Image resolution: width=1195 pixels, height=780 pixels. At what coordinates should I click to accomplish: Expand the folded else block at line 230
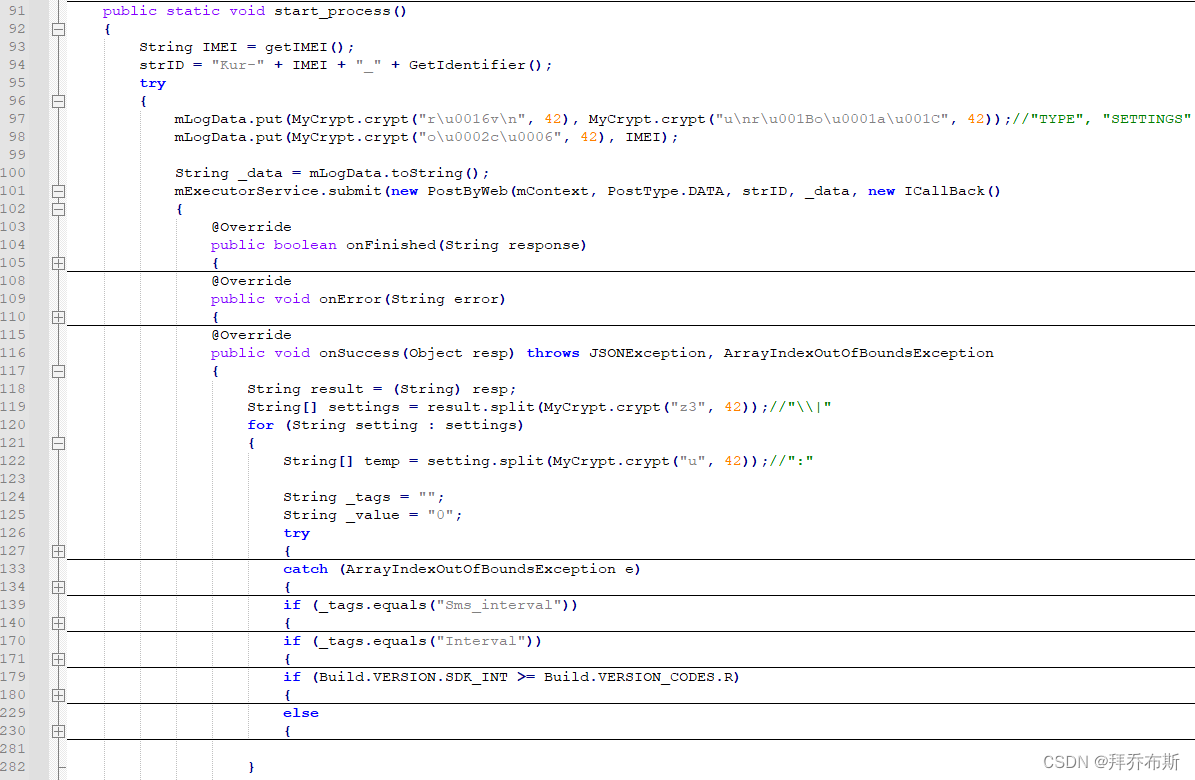pos(58,732)
